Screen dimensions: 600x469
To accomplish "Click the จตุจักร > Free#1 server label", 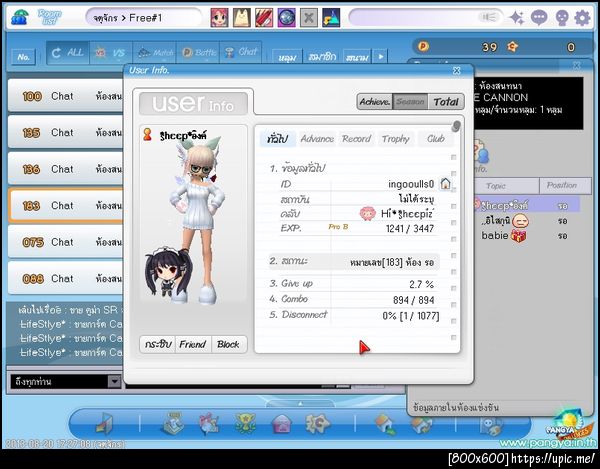I will coord(129,18).
